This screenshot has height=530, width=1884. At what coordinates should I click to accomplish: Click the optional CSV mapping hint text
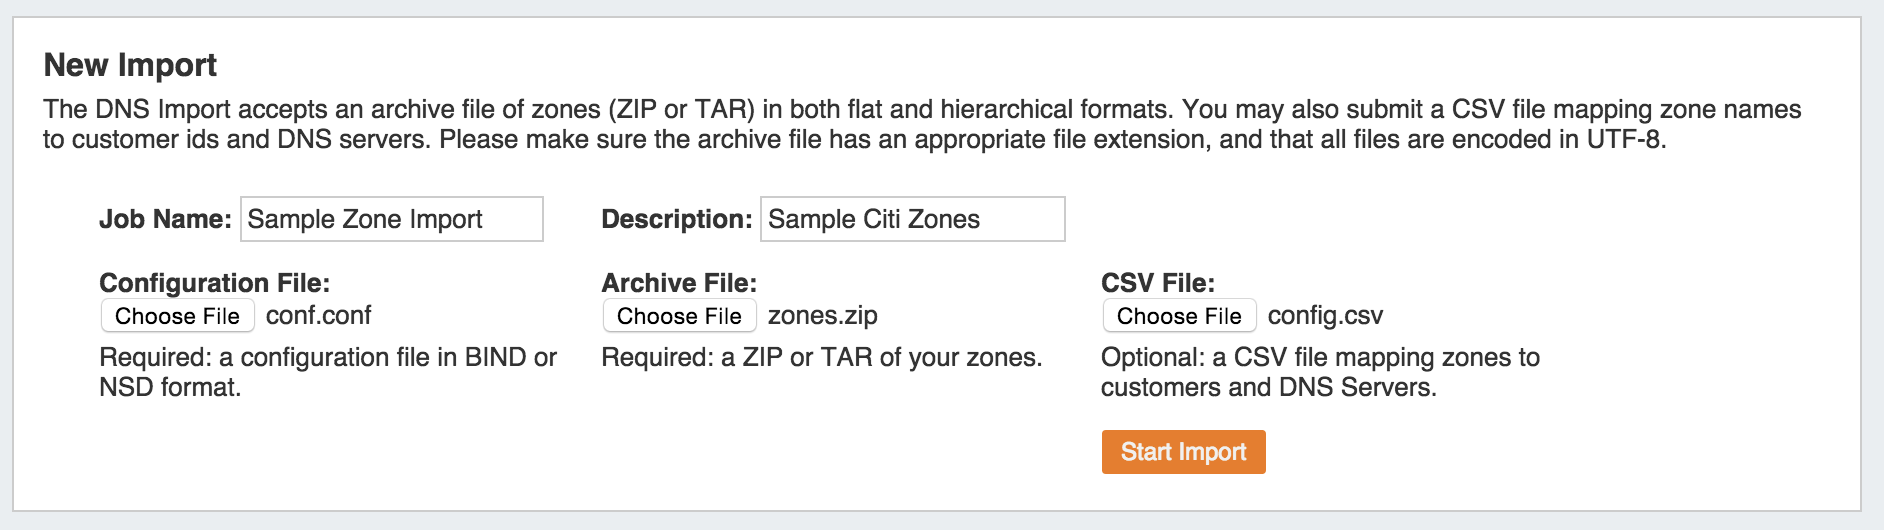(1319, 372)
